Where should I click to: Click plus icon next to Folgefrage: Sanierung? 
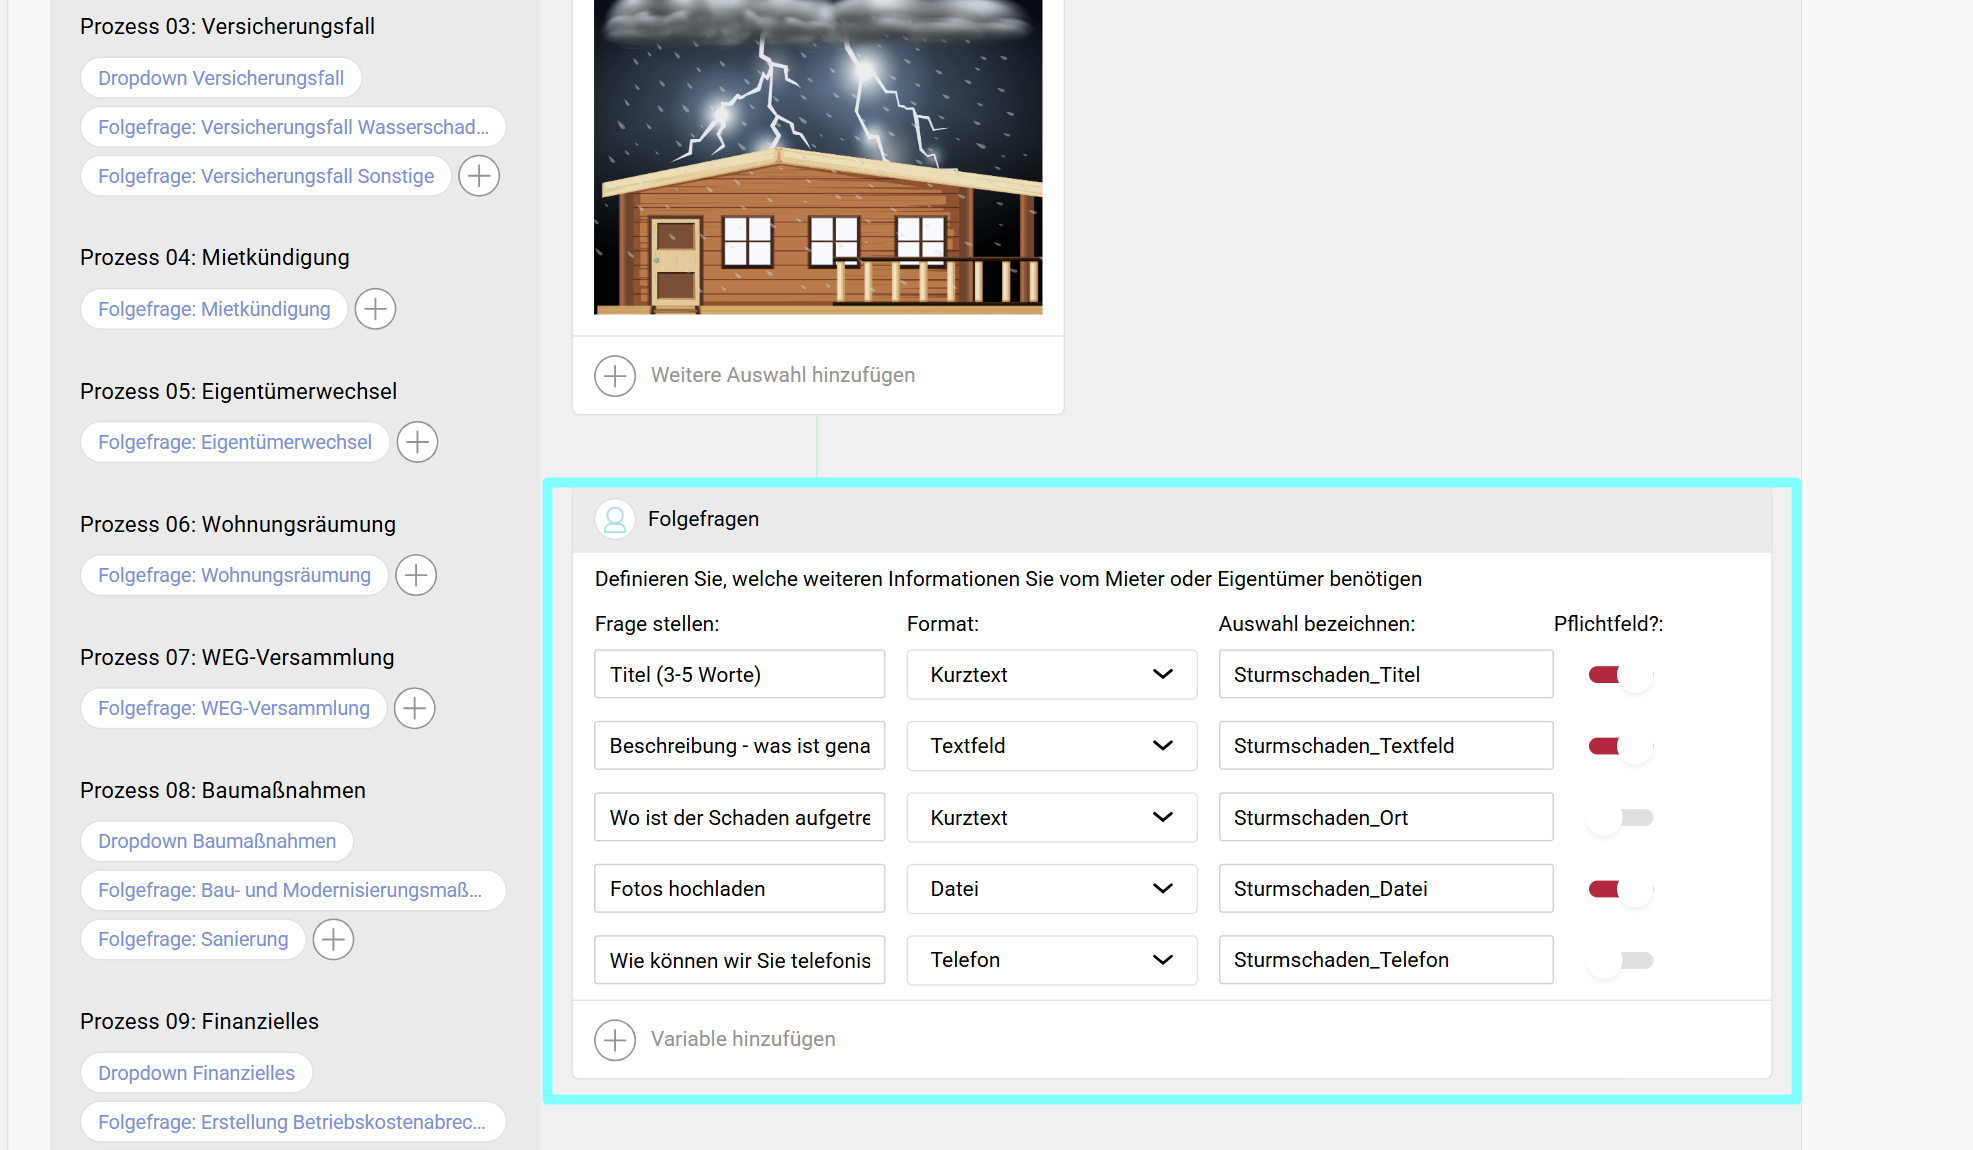(333, 939)
